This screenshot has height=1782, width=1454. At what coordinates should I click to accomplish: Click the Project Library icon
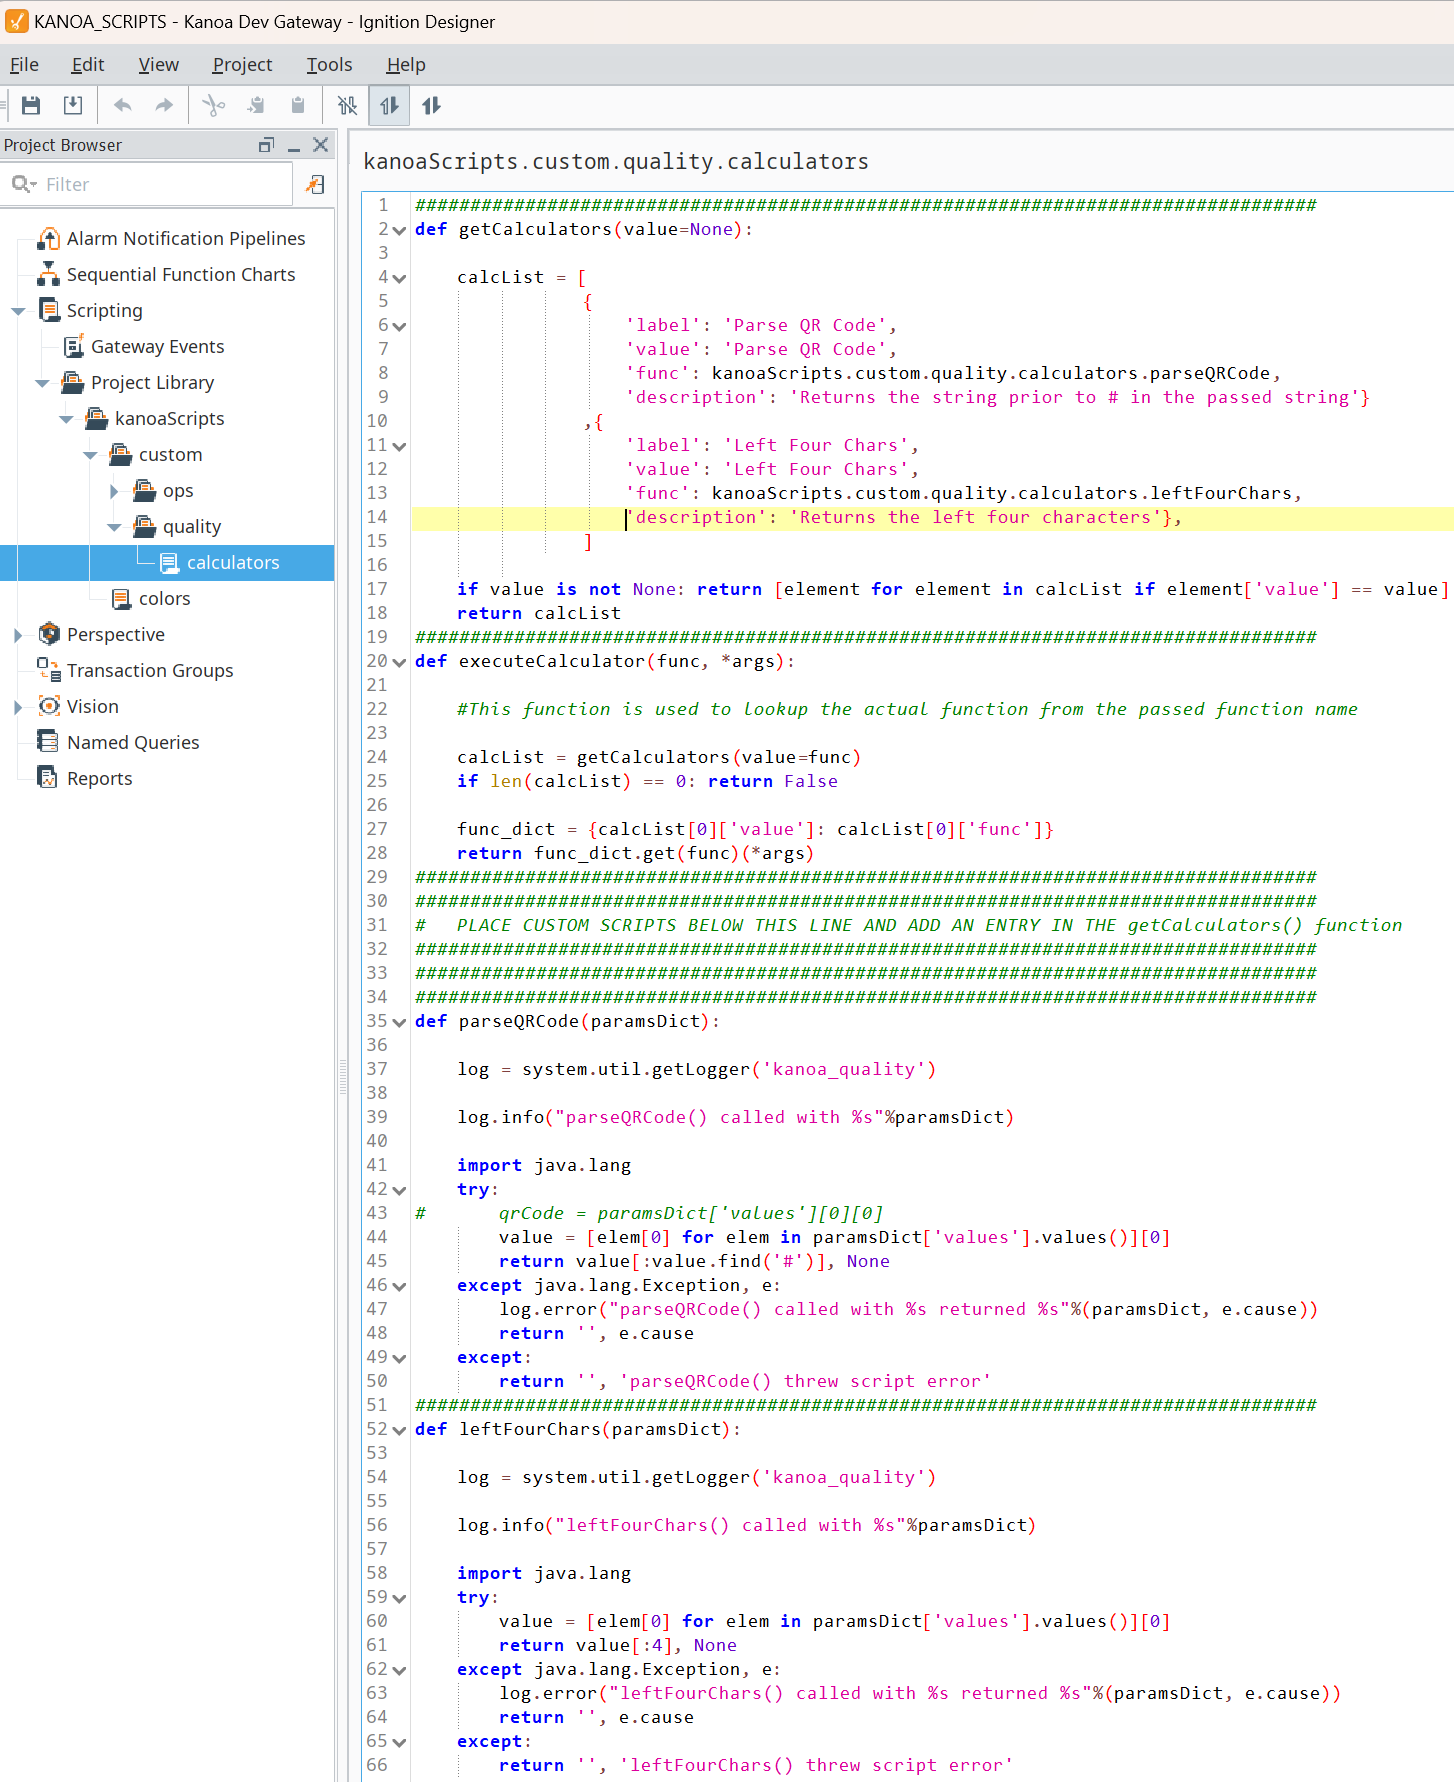coord(72,382)
